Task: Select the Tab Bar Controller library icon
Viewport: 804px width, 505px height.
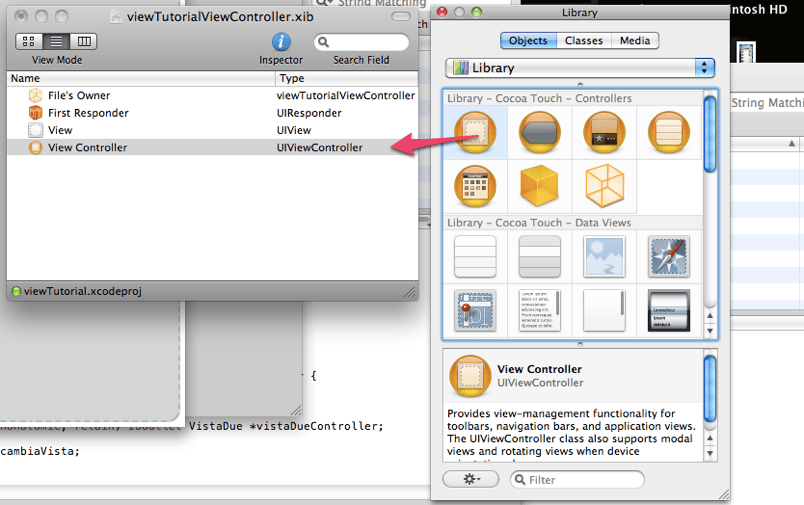Action: 605,132
